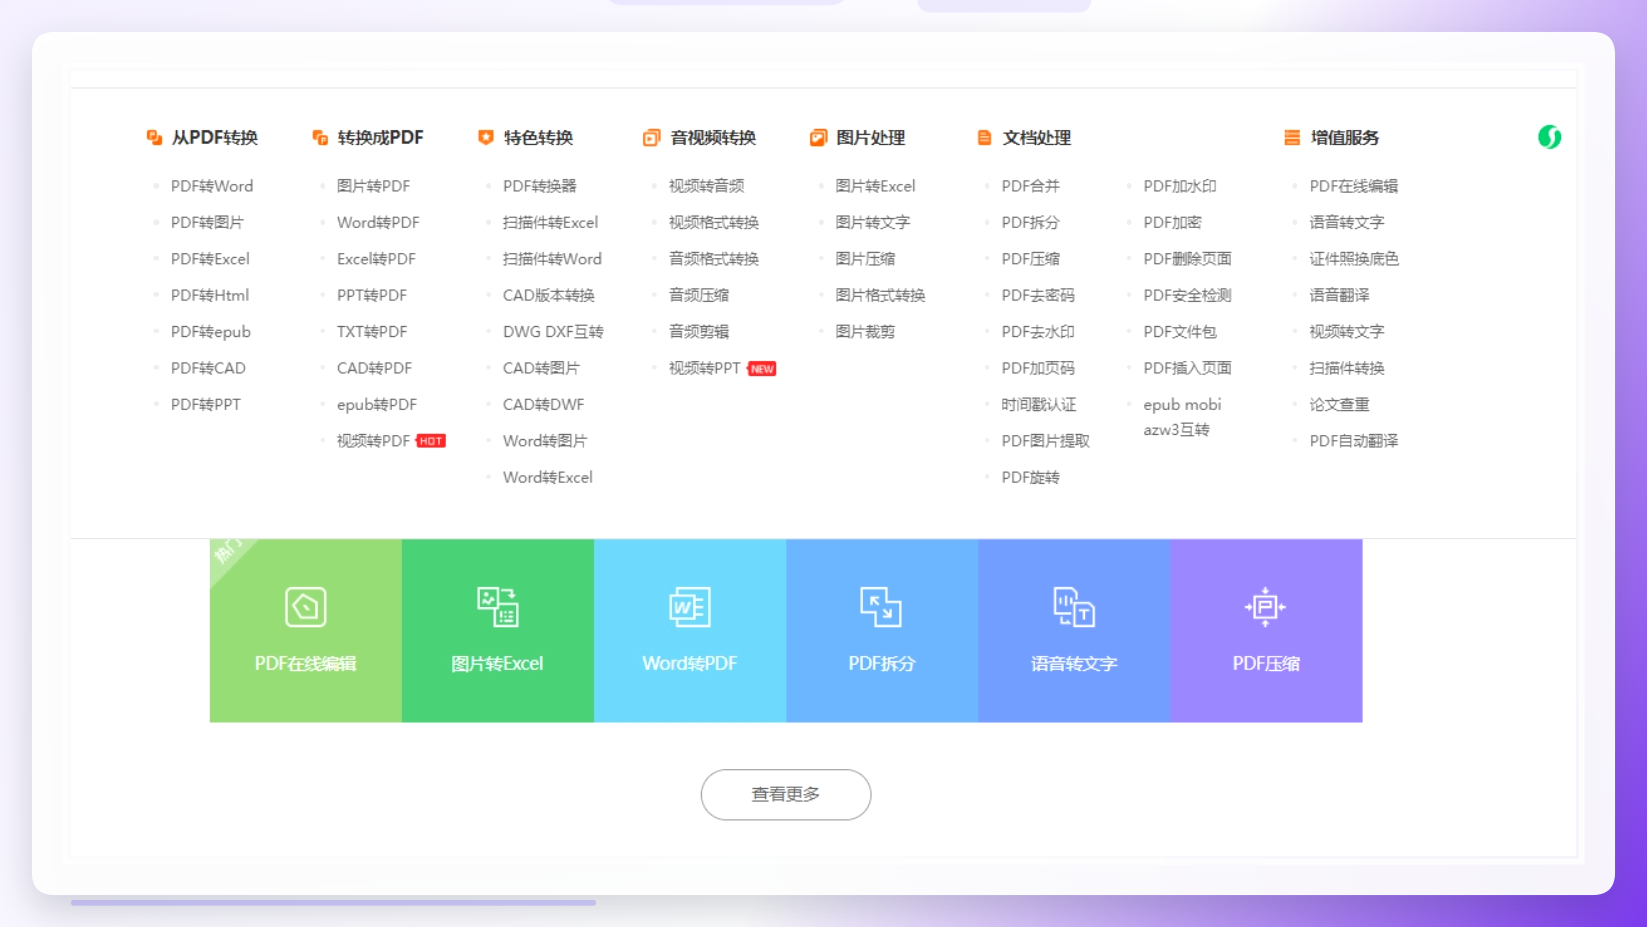Image resolution: width=1647 pixels, height=927 pixels.
Task: Select 视频转音频
Action: coord(706,186)
